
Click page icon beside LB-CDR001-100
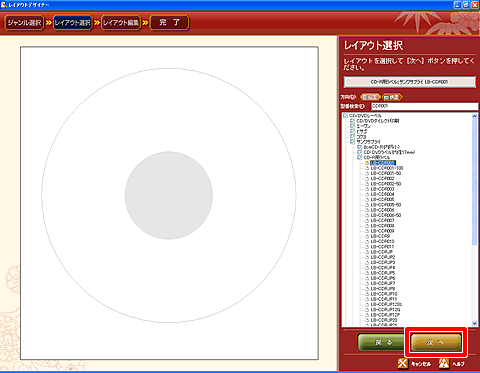click(367, 168)
